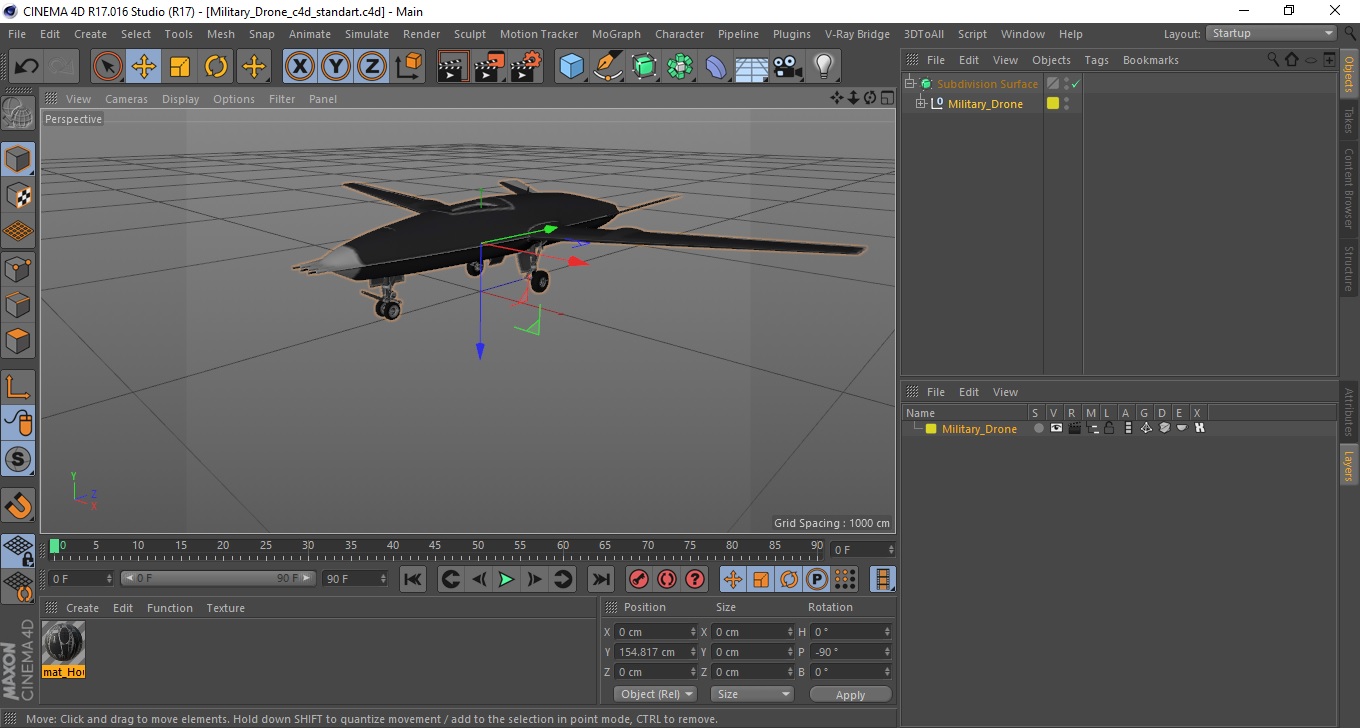Add a Subdivision Surface generator icon
The height and width of the screenshot is (728, 1360).
coord(644,67)
